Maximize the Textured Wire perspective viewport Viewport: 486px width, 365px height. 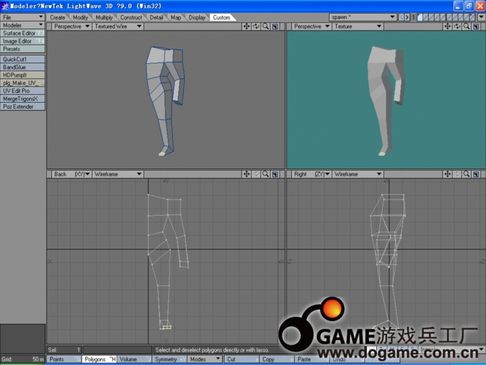point(275,26)
